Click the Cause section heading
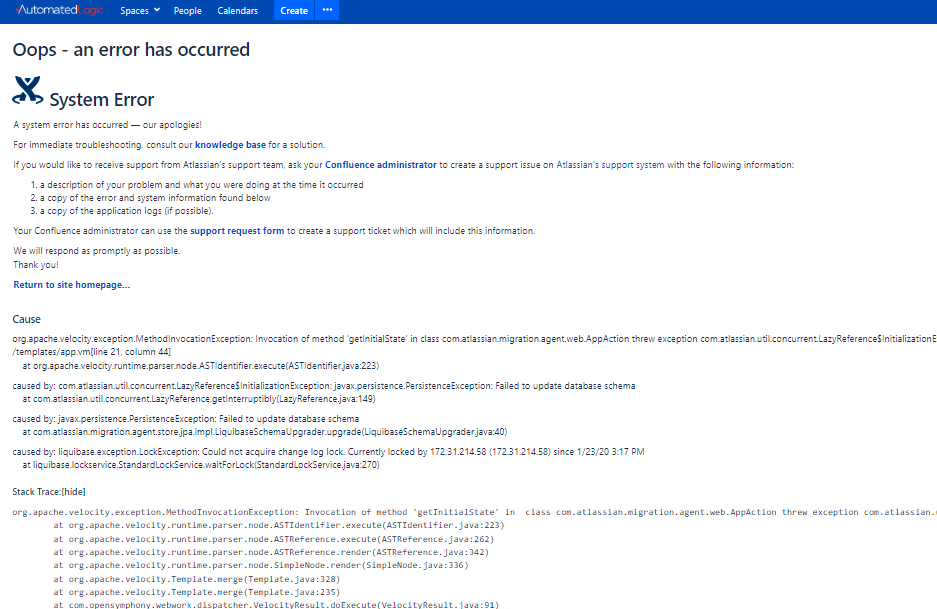Image resolution: width=937 pixels, height=609 pixels. coord(27,319)
